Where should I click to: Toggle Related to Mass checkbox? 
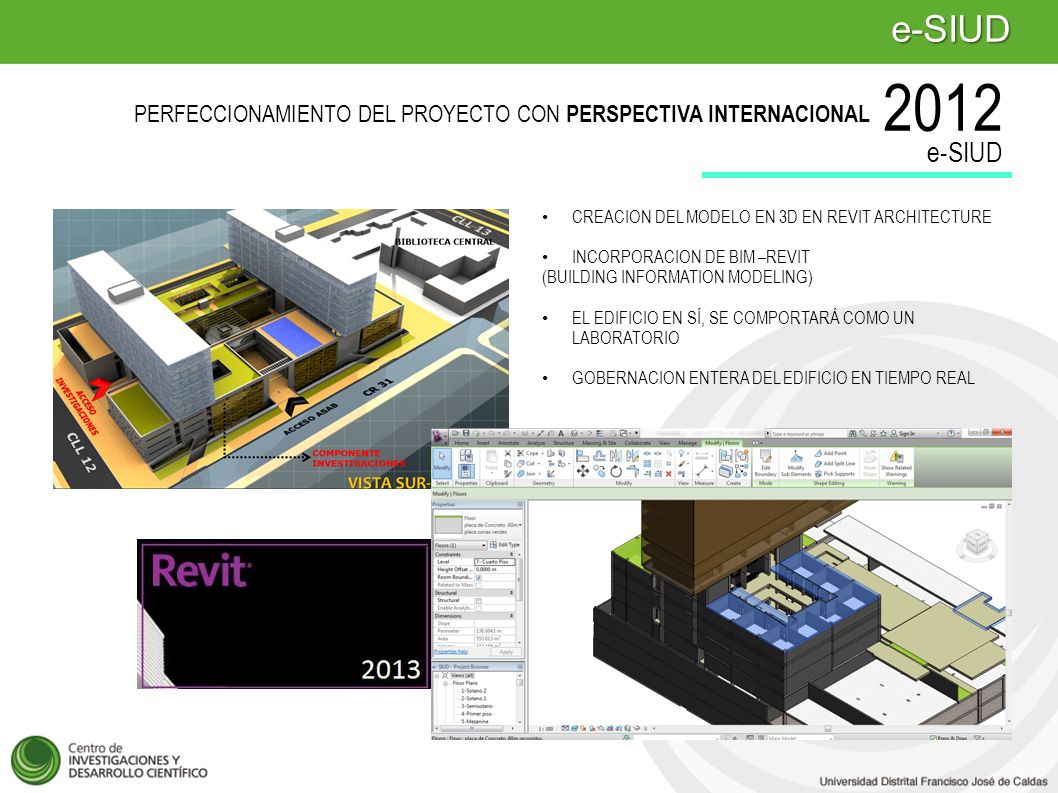[x=478, y=585]
